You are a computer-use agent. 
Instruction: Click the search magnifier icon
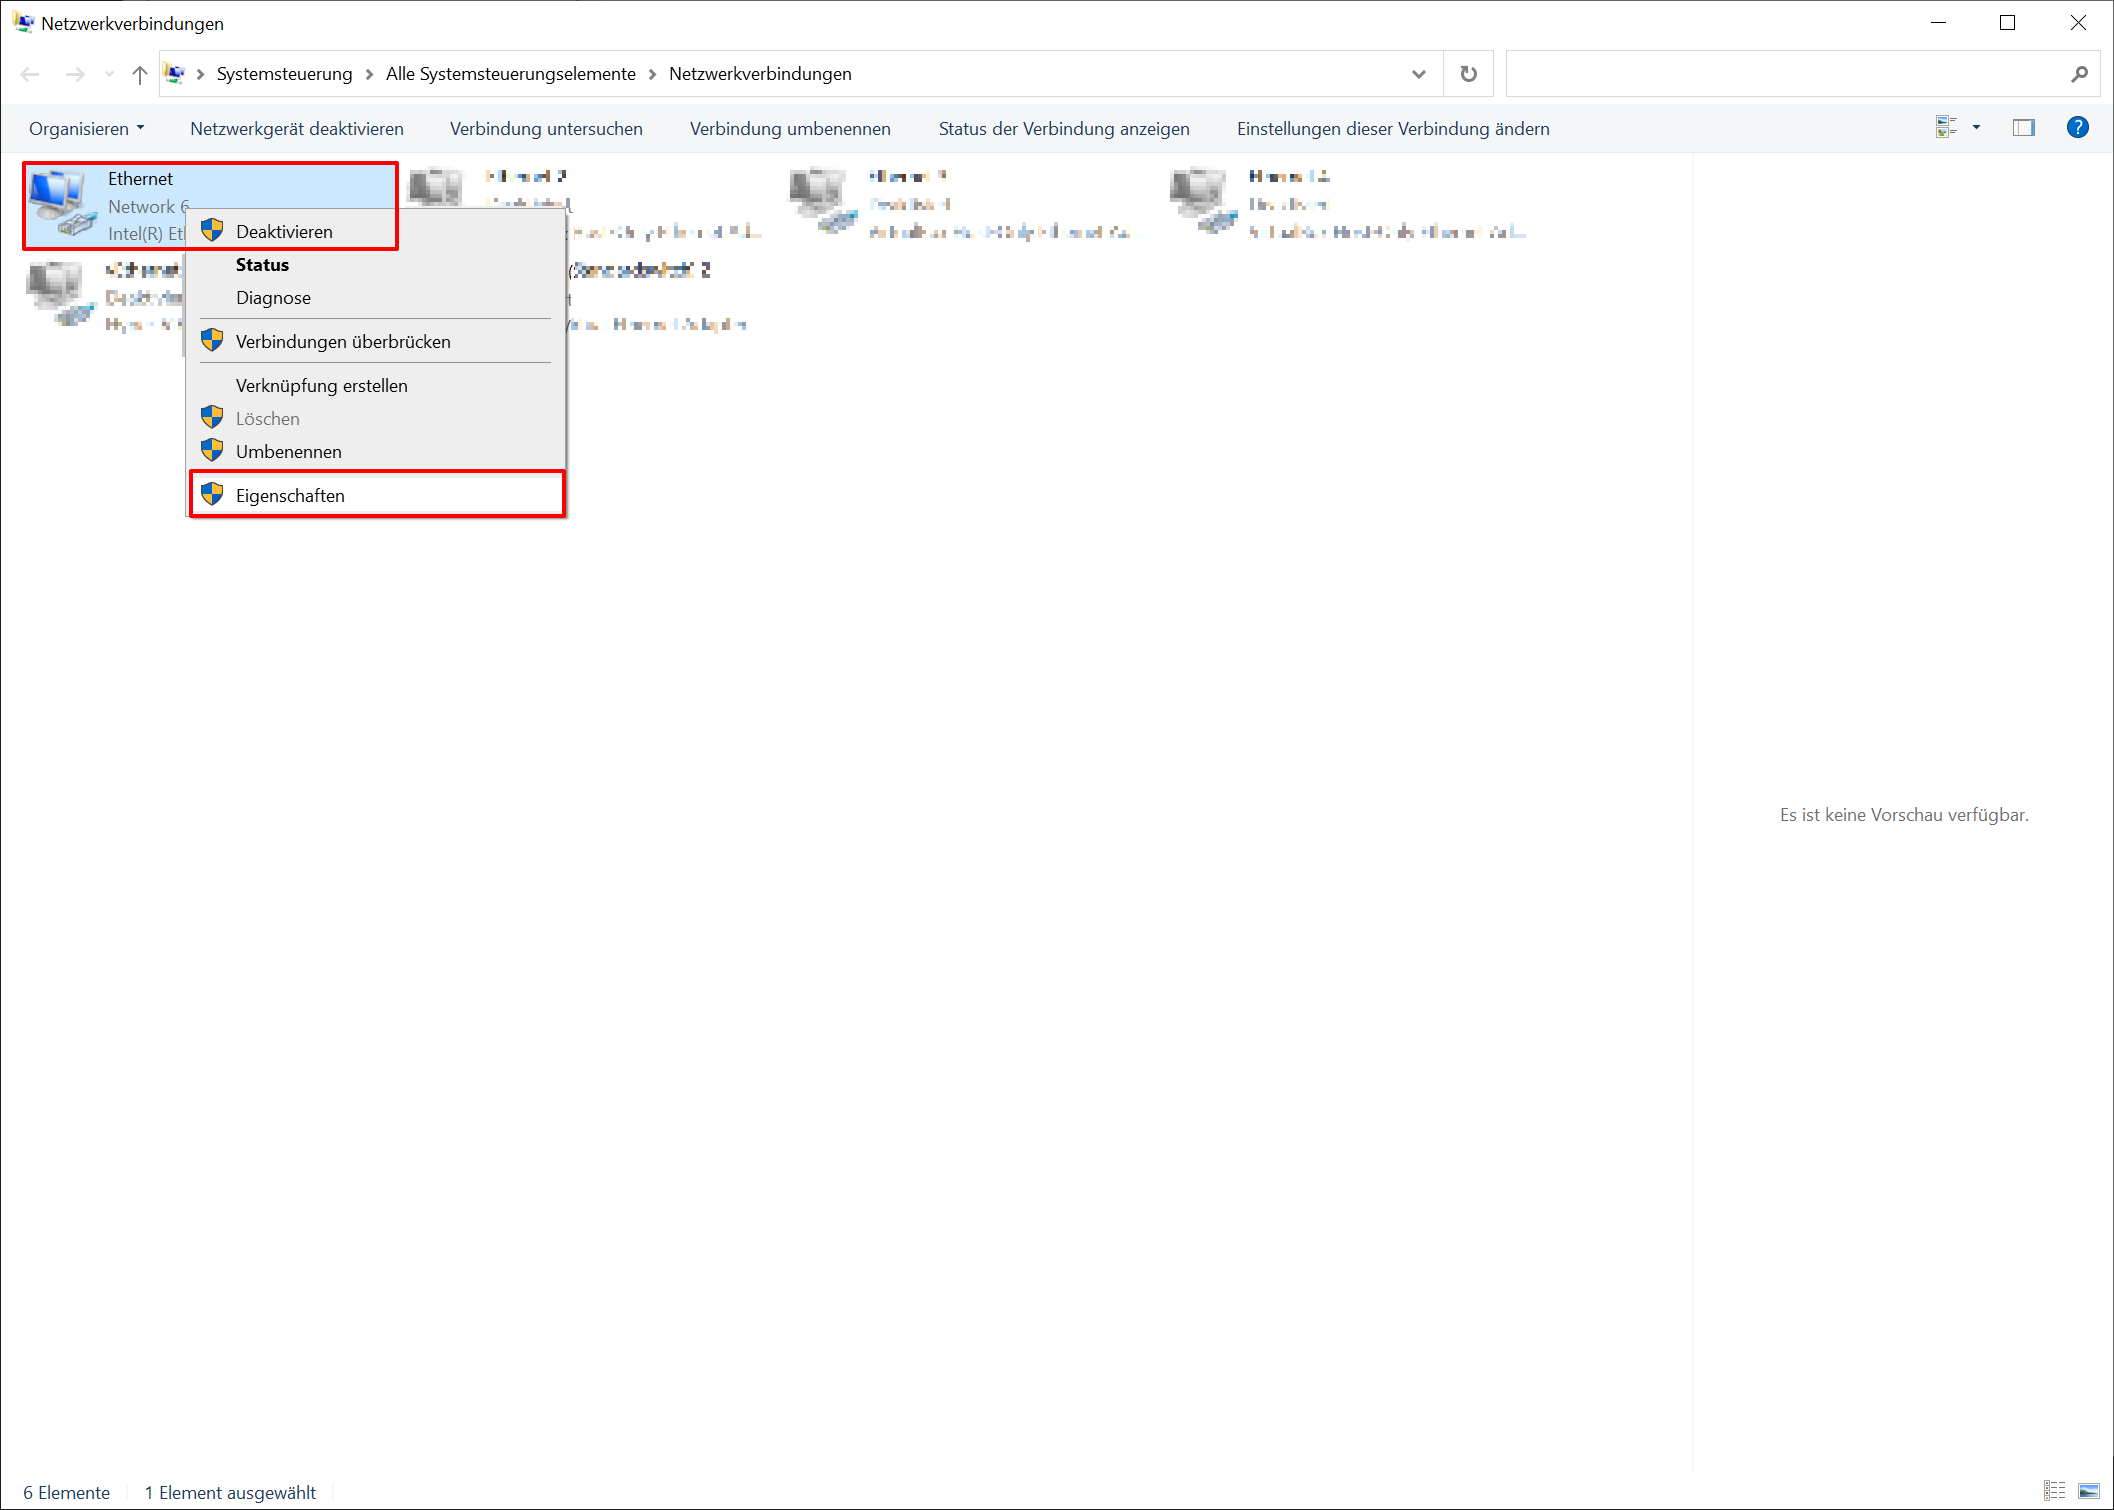coord(2079,74)
